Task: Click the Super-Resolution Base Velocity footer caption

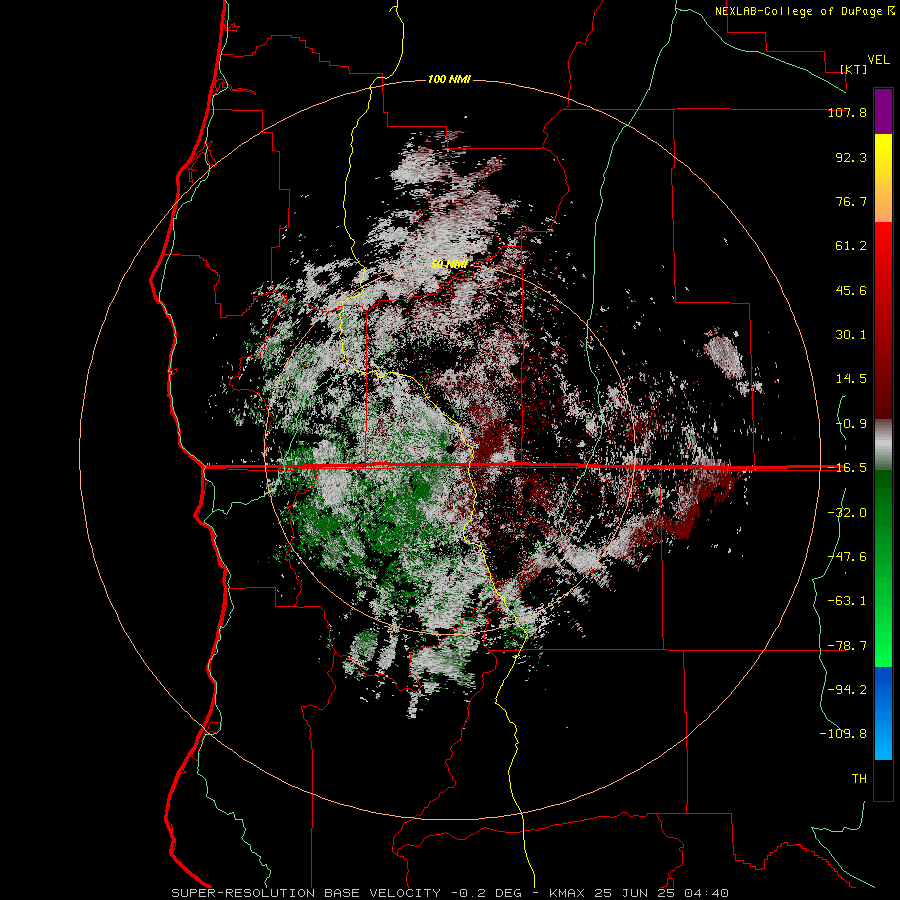Action: [x=450, y=893]
